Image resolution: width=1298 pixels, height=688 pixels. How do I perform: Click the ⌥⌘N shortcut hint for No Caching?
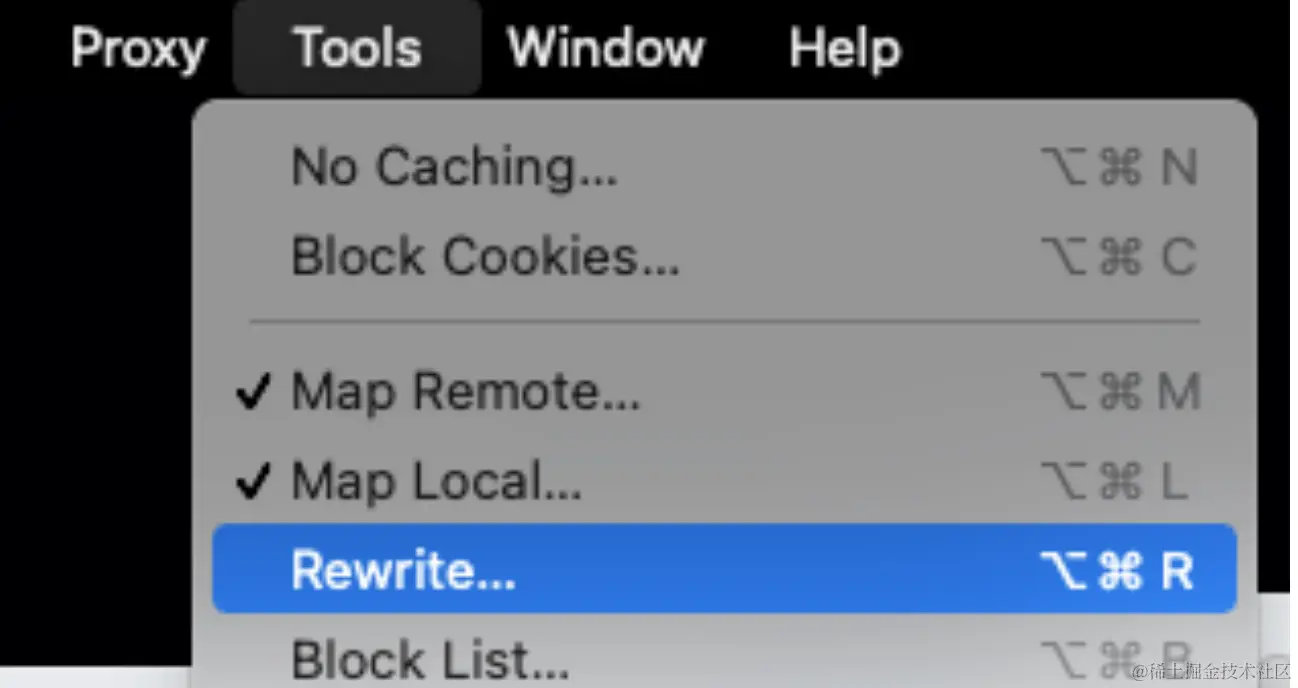[1118, 168]
